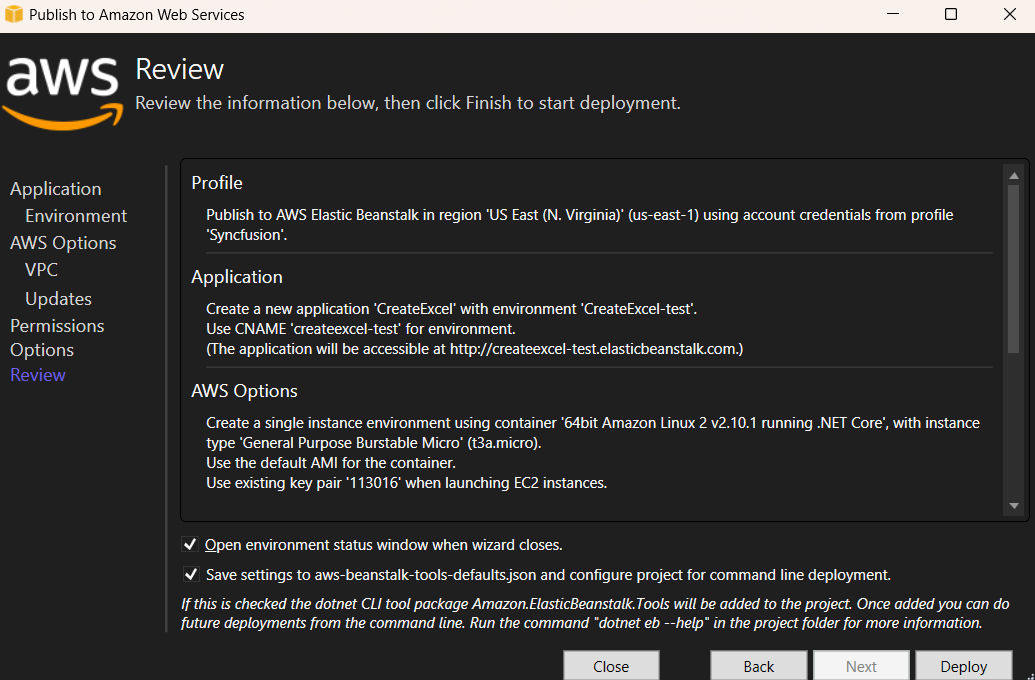Select the Review wizard step

[38, 375]
